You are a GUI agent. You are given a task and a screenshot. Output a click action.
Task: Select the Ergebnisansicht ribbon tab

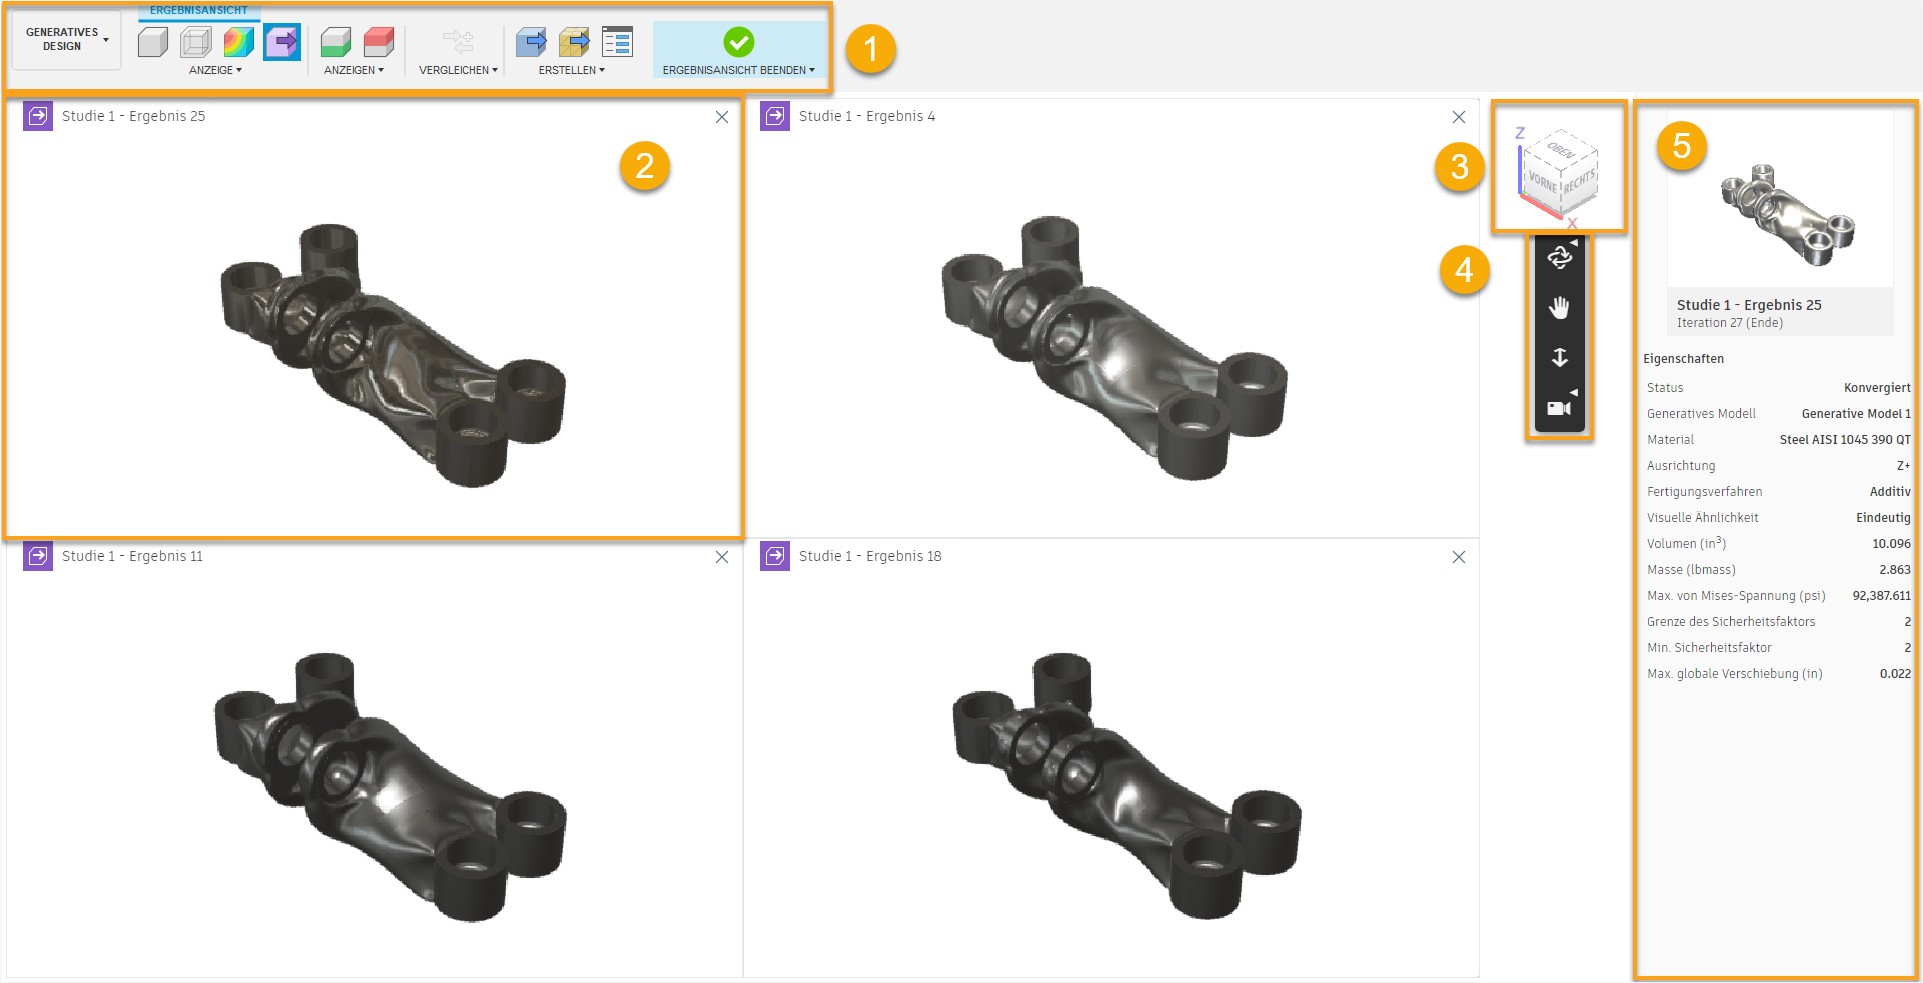(199, 10)
